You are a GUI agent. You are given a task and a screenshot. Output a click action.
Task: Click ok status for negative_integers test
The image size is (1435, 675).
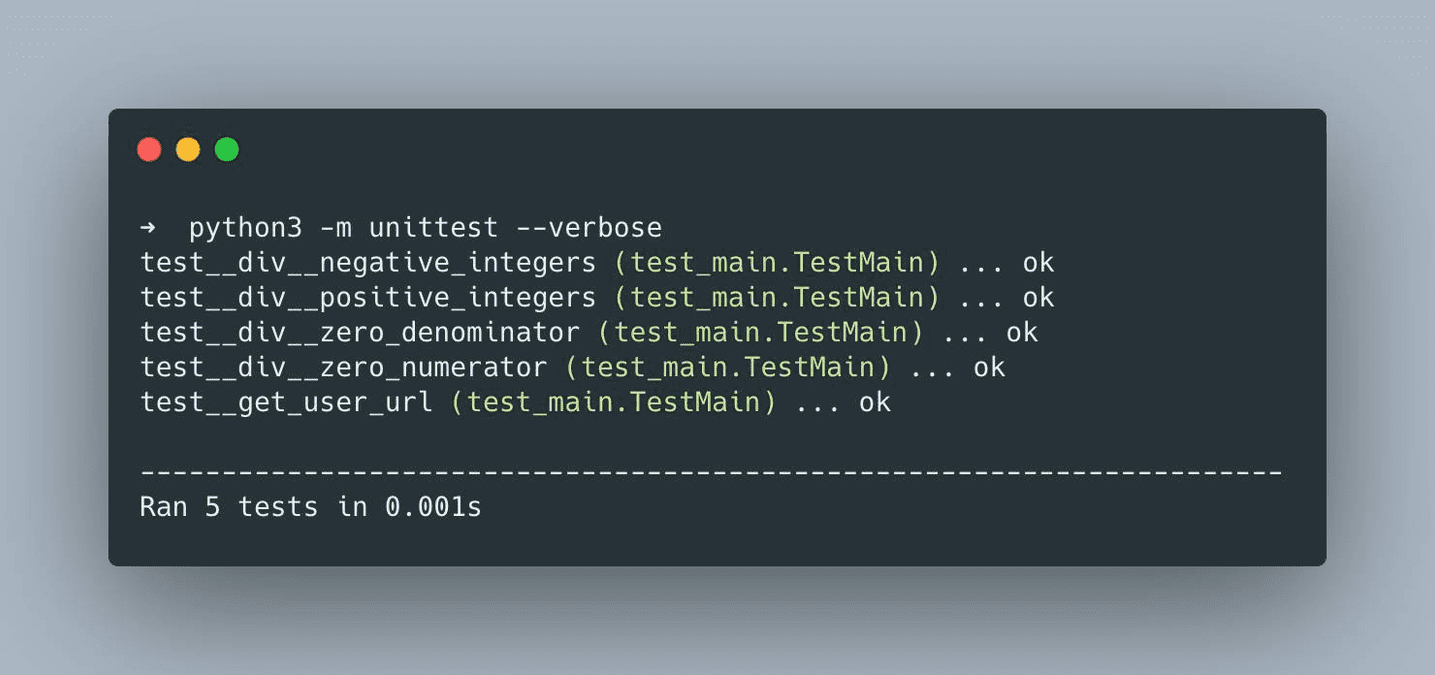[x=1038, y=263]
